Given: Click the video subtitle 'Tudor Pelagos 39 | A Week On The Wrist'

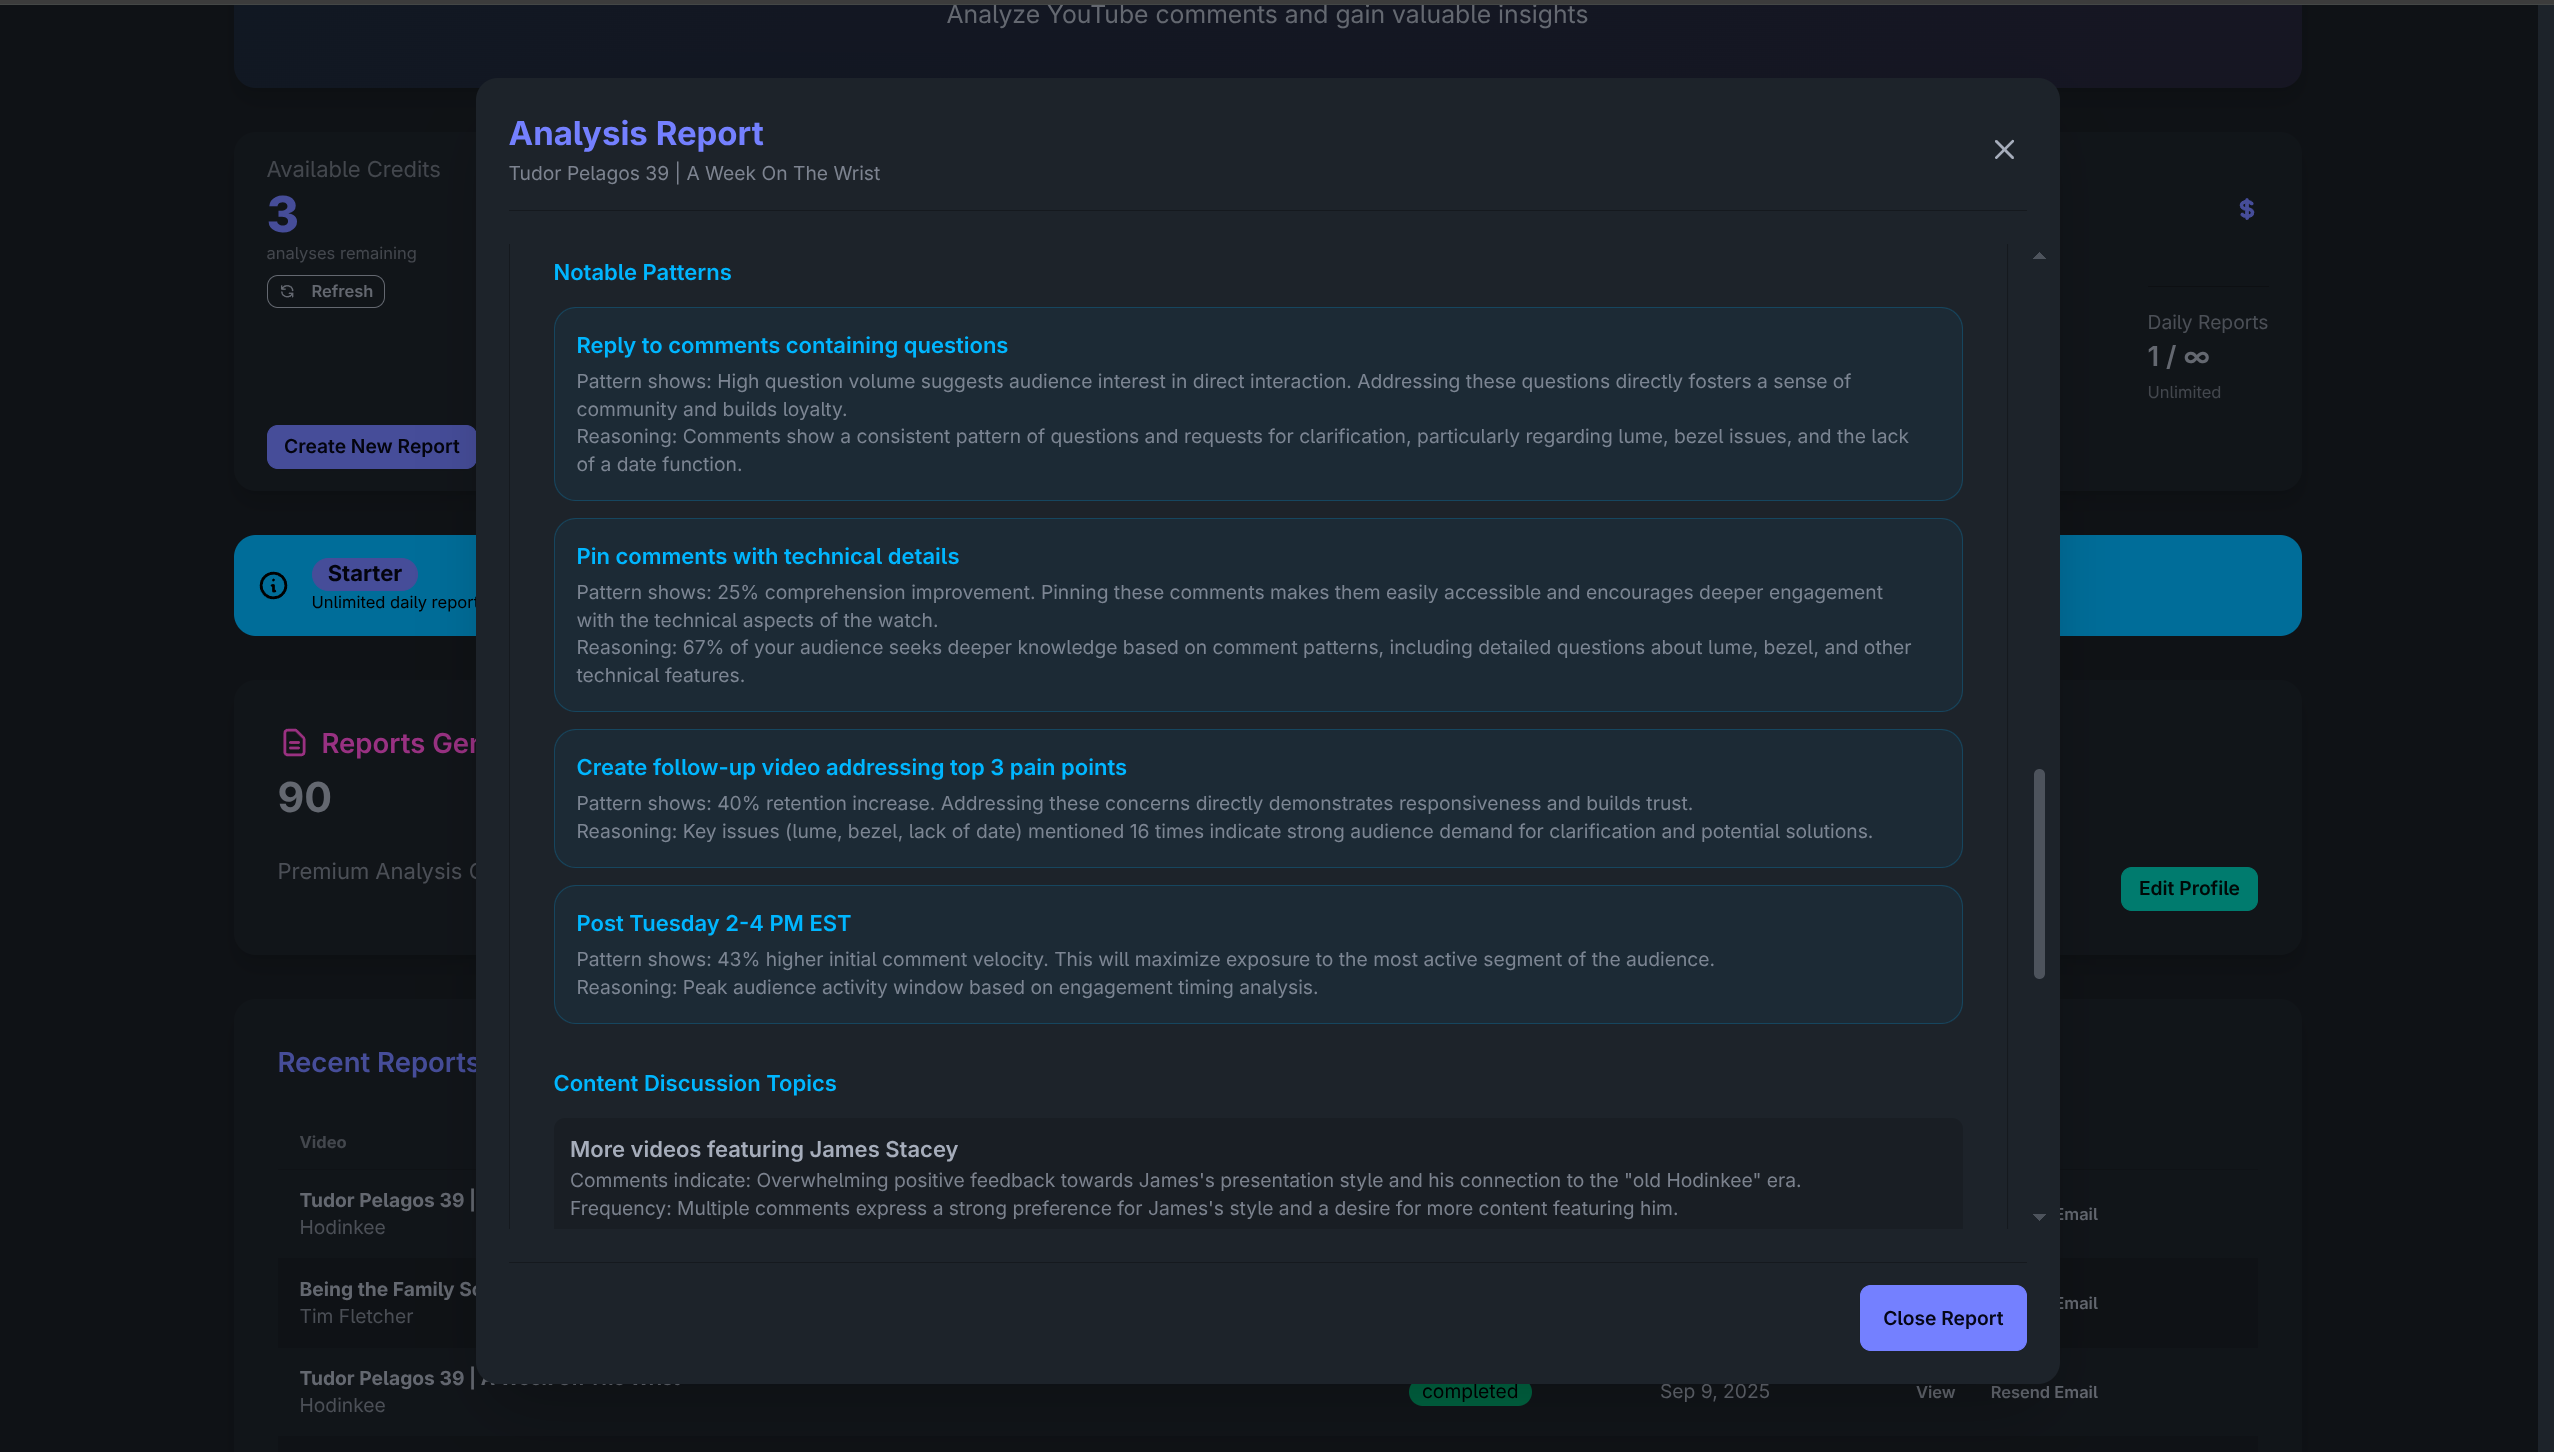Looking at the screenshot, I should pyautogui.click(x=694, y=173).
